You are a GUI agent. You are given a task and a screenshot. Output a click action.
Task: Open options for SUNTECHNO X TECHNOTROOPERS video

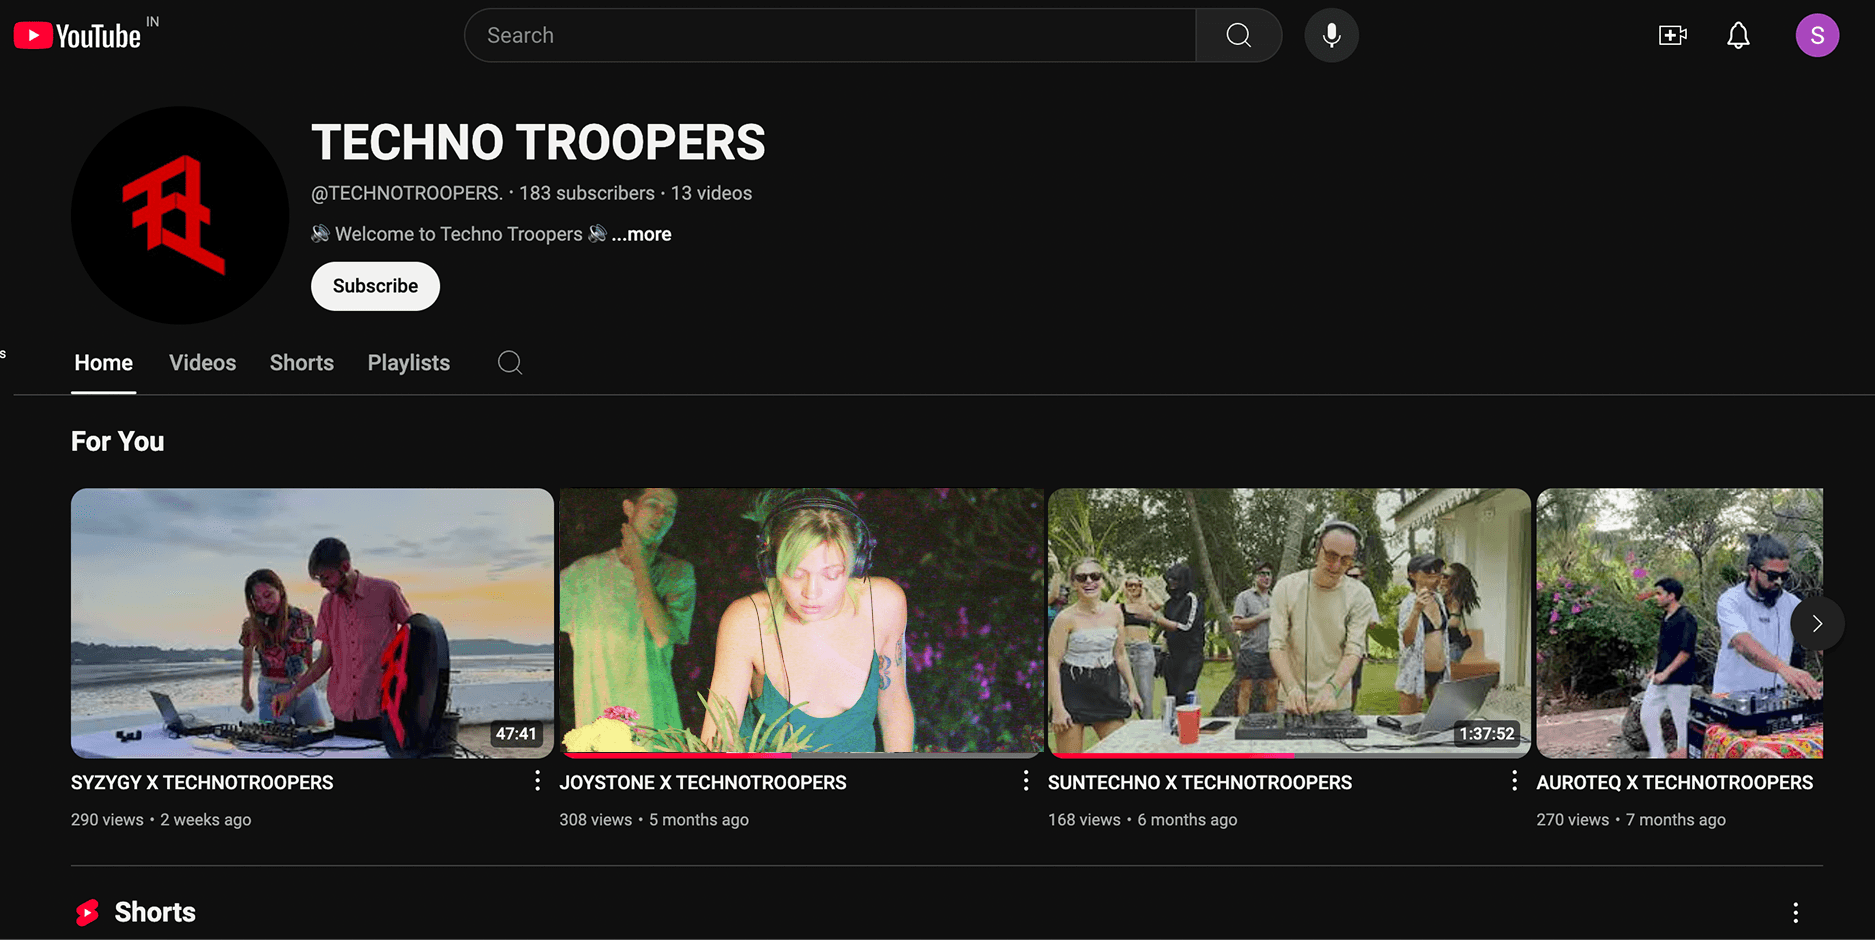tap(1514, 781)
